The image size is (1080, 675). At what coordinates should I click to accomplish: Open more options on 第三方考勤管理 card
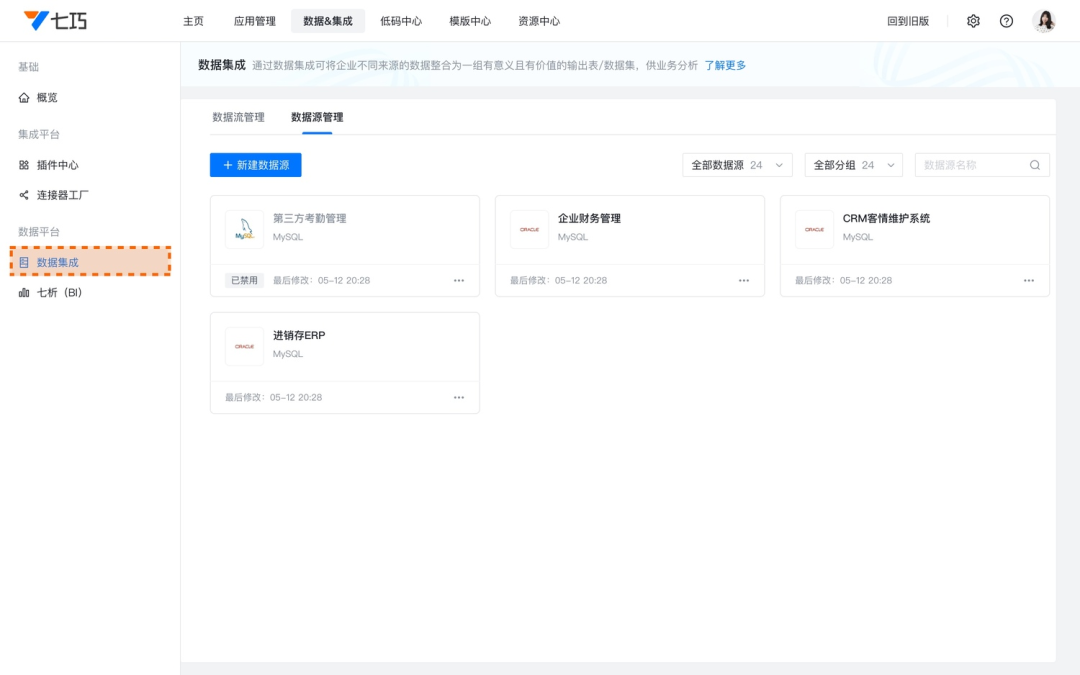(x=459, y=281)
